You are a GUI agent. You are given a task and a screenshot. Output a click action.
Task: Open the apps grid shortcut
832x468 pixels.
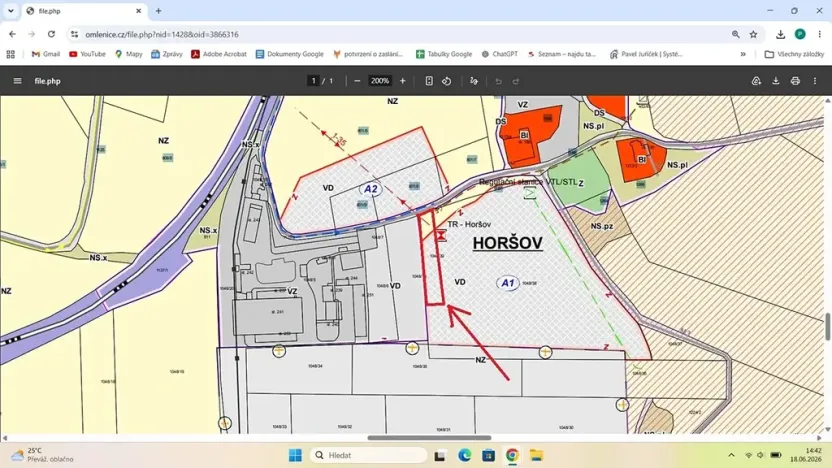pyautogui.click(x=11, y=54)
